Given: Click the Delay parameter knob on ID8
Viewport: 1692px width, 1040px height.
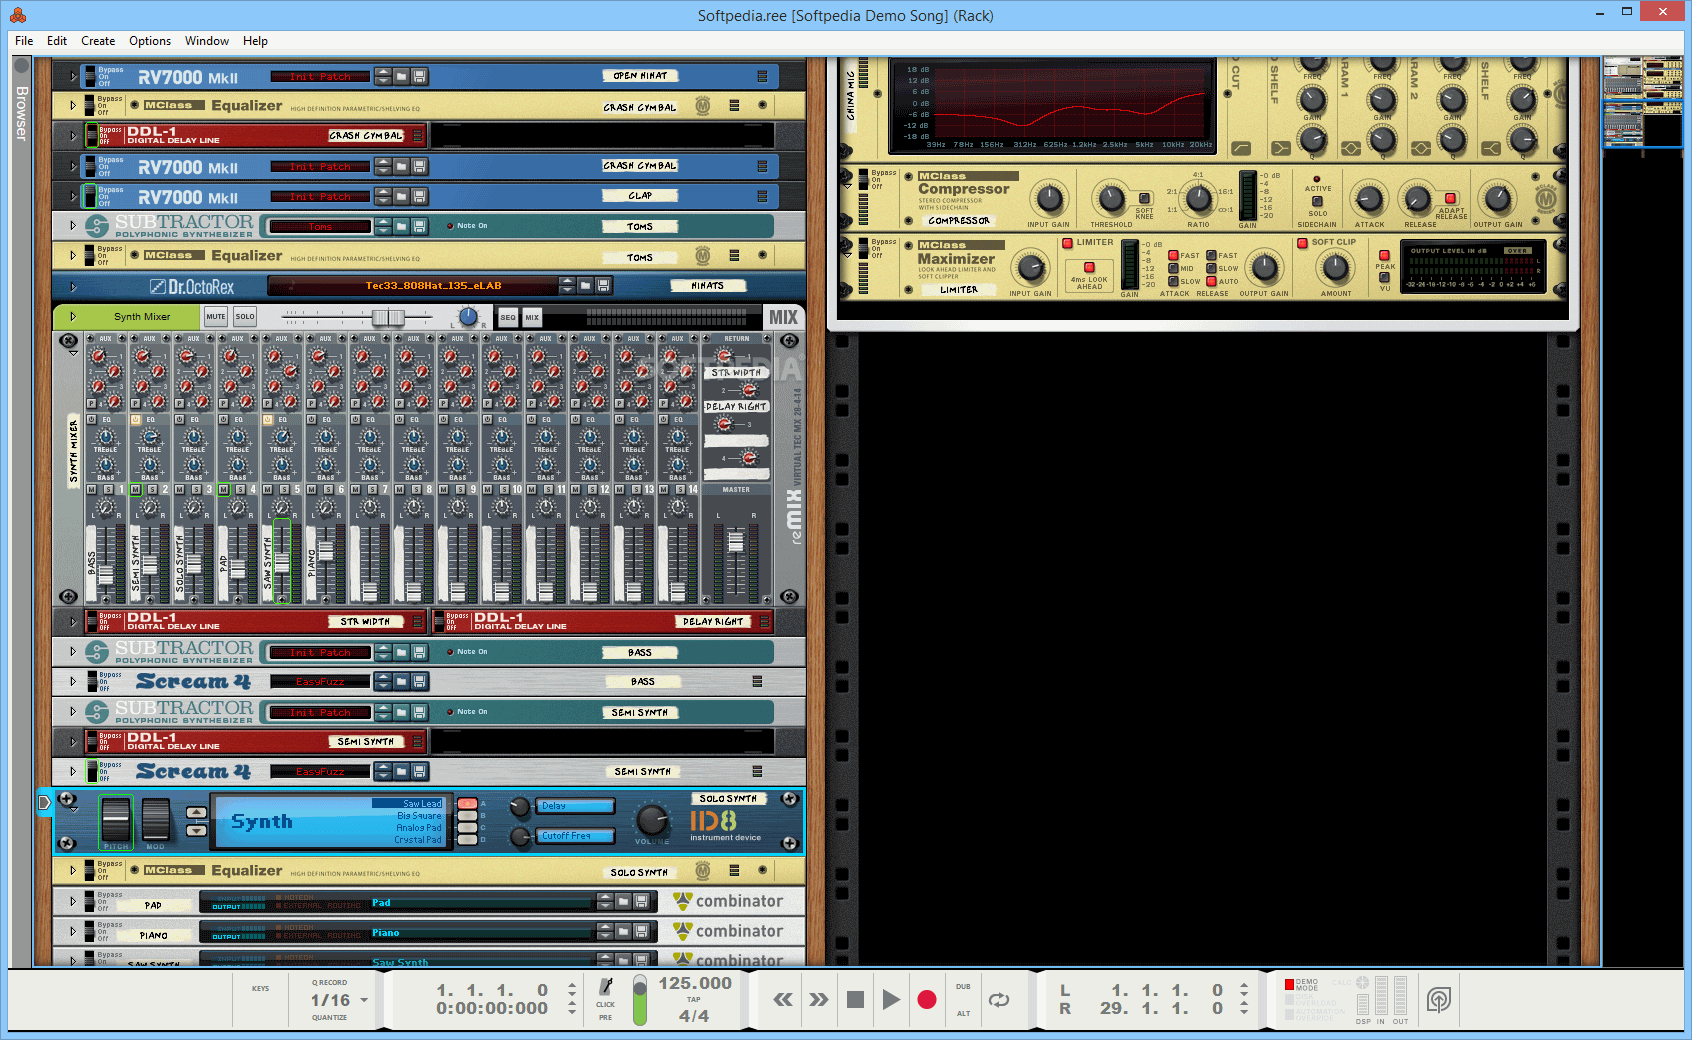Looking at the screenshot, I should tap(519, 807).
